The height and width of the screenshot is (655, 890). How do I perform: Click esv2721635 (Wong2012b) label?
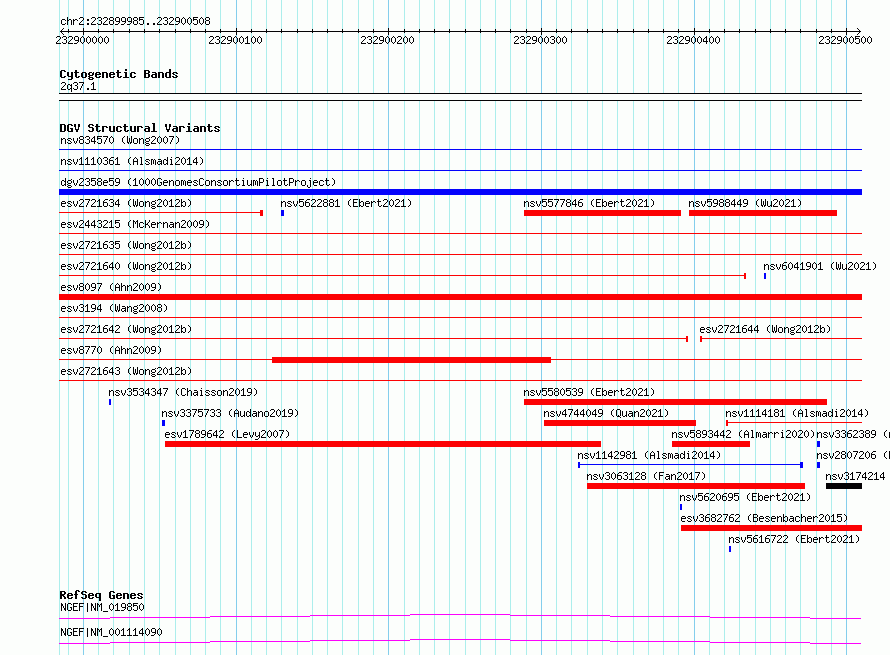(126, 245)
